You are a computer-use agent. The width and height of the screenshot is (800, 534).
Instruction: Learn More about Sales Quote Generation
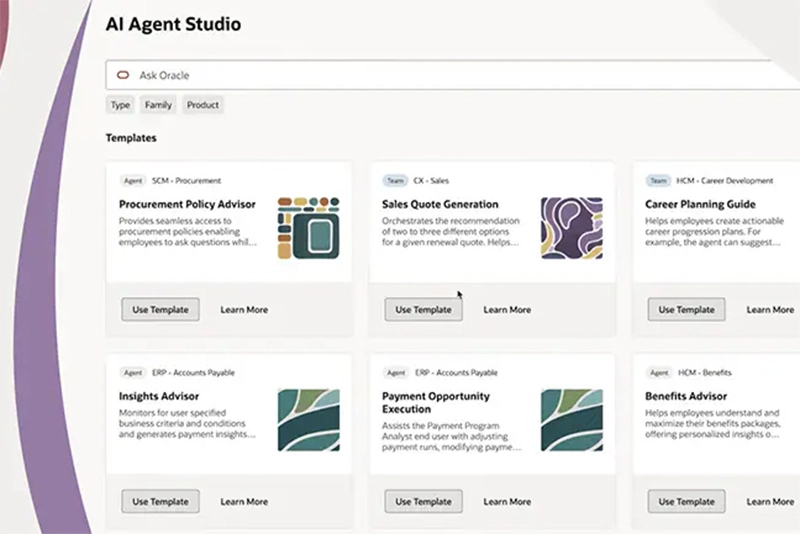pos(507,310)
